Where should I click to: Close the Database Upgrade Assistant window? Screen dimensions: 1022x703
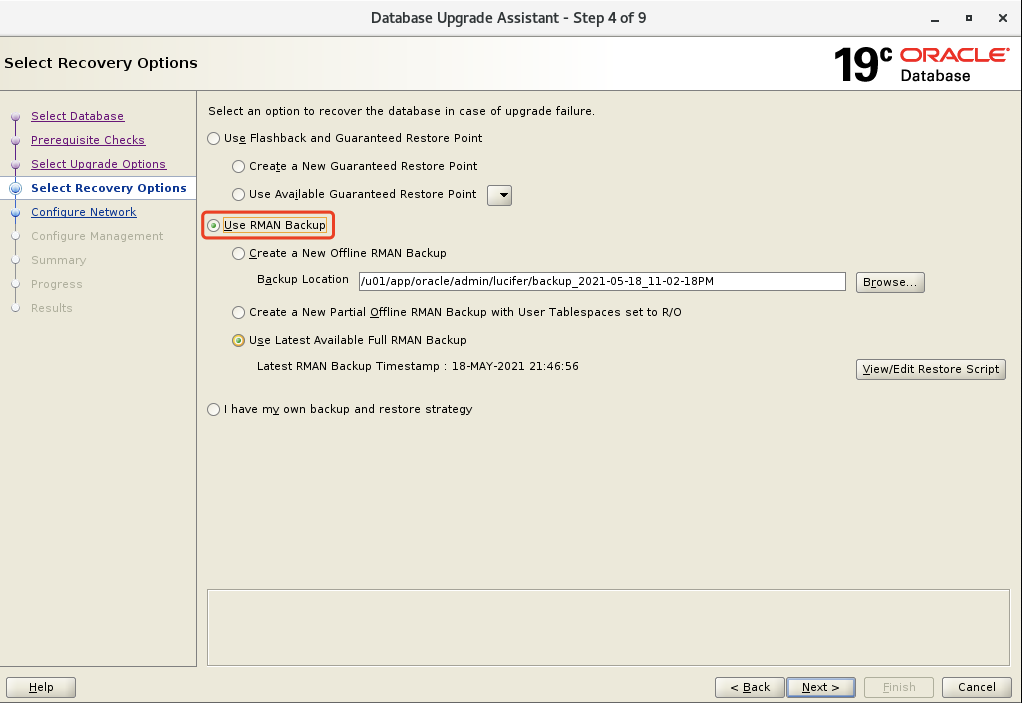point(1003,18)
